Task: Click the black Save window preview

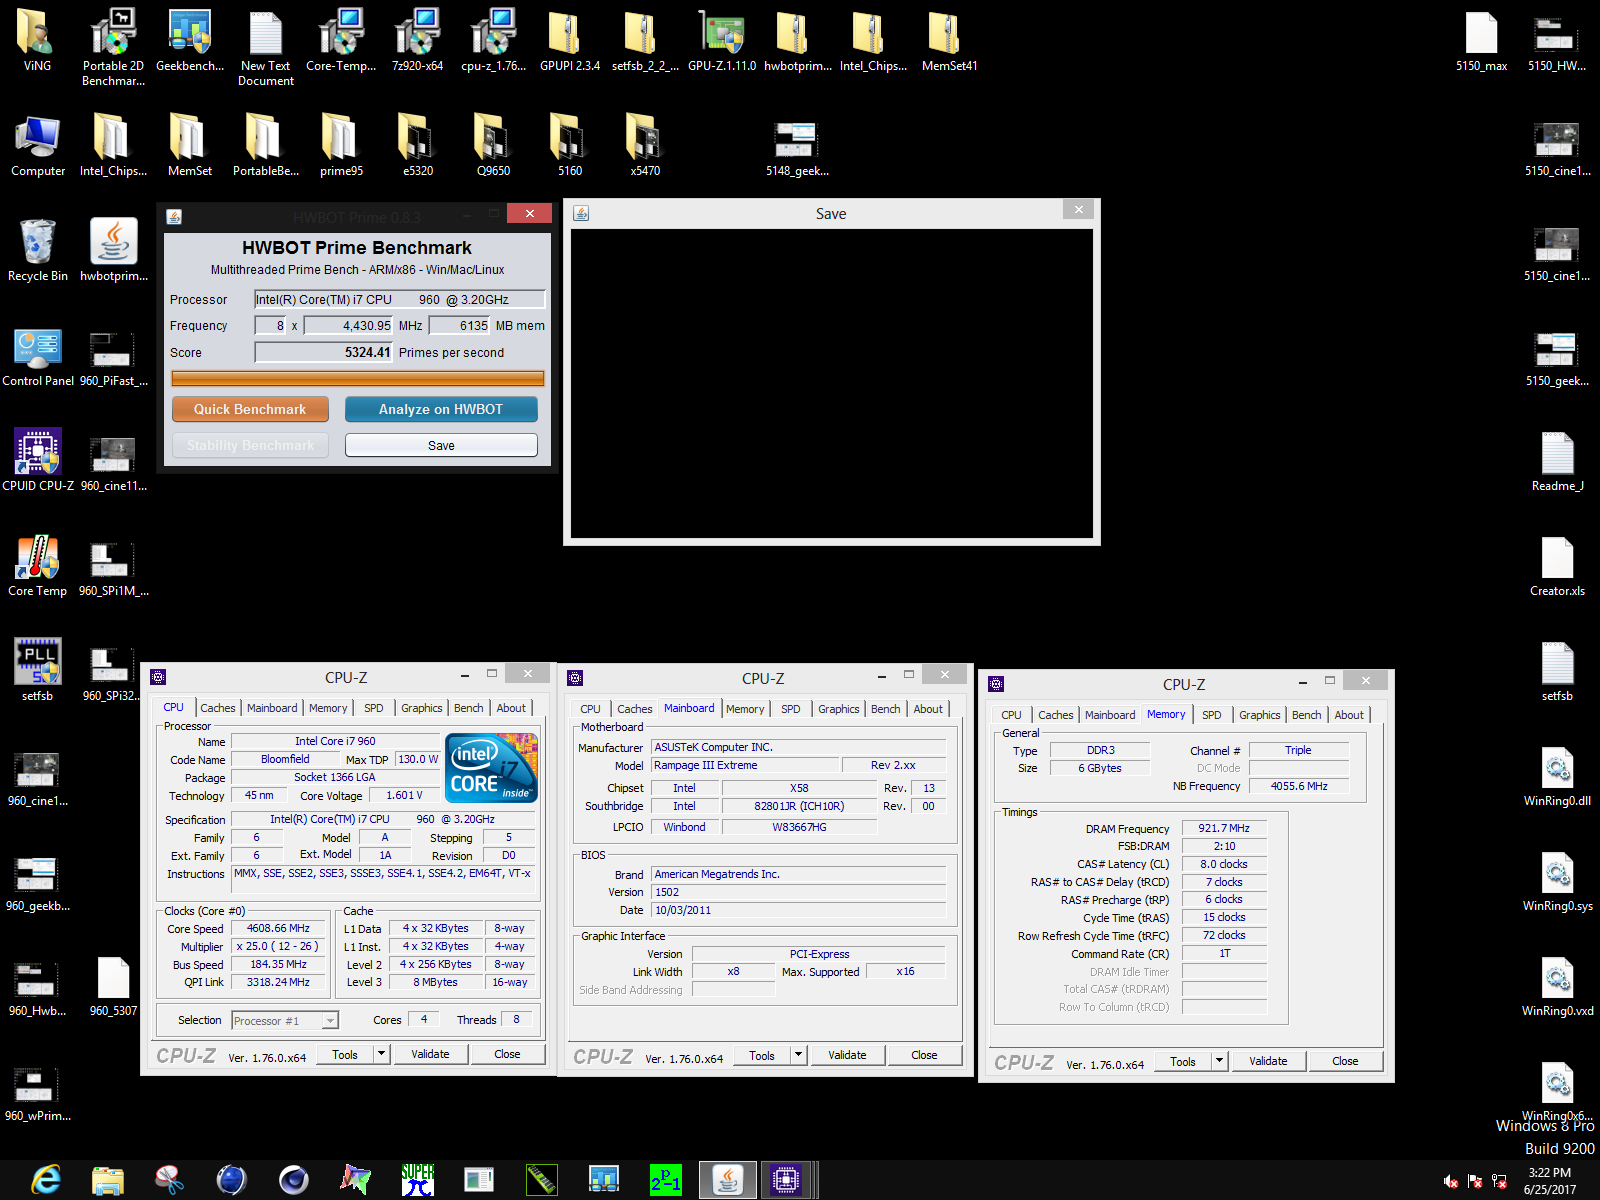Action: tap(832, 384)
